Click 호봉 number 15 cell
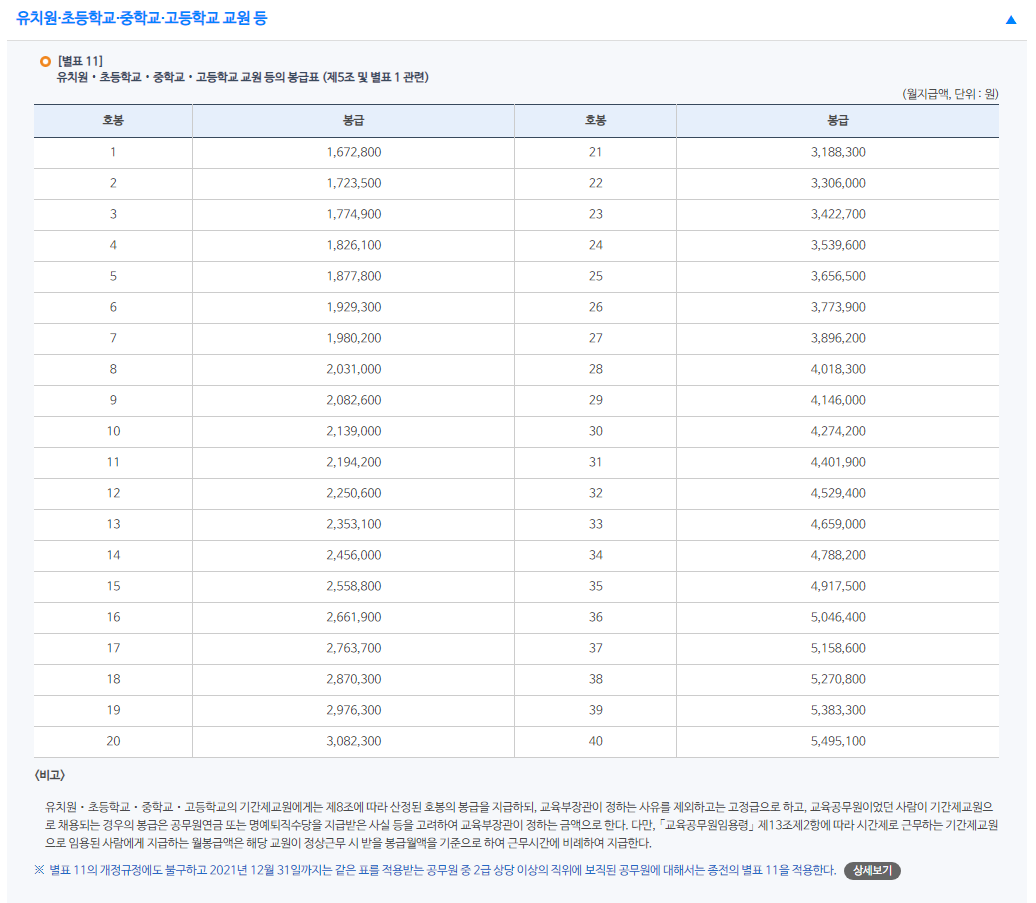This screenshot has width=1036, height=903. point(113,587)
